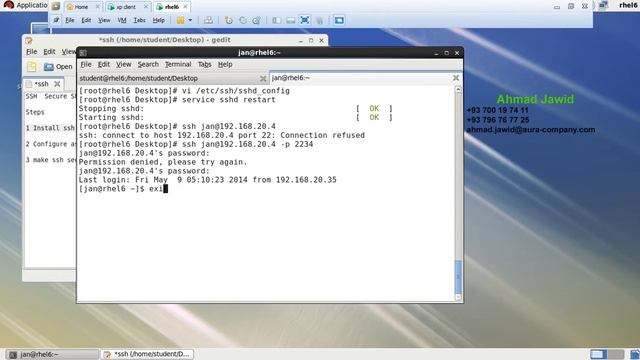
Task: Open the terminal File menu
Action: (x=86, y=64)
